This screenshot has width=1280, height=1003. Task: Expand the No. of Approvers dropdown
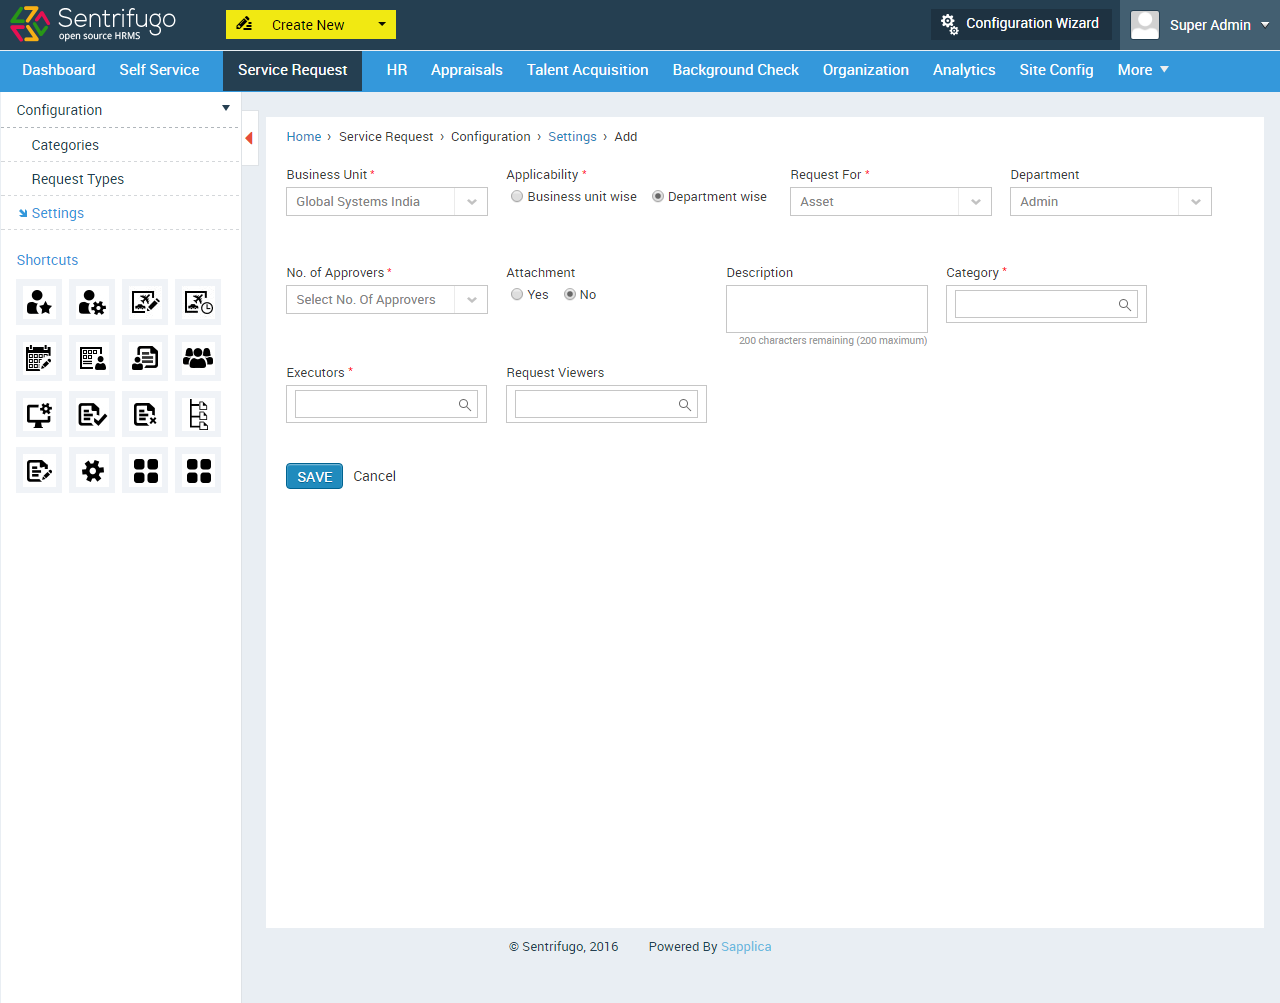[386, 299]
